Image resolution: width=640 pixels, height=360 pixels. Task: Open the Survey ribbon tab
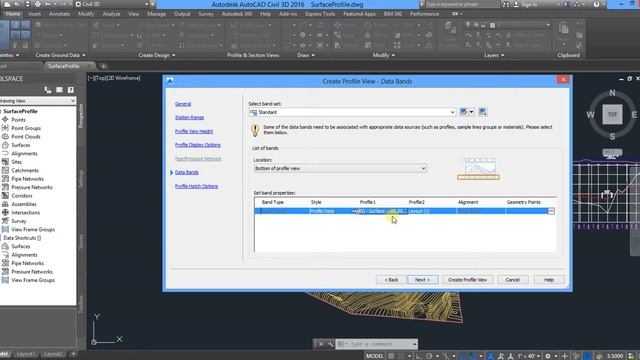coord(206,14)
